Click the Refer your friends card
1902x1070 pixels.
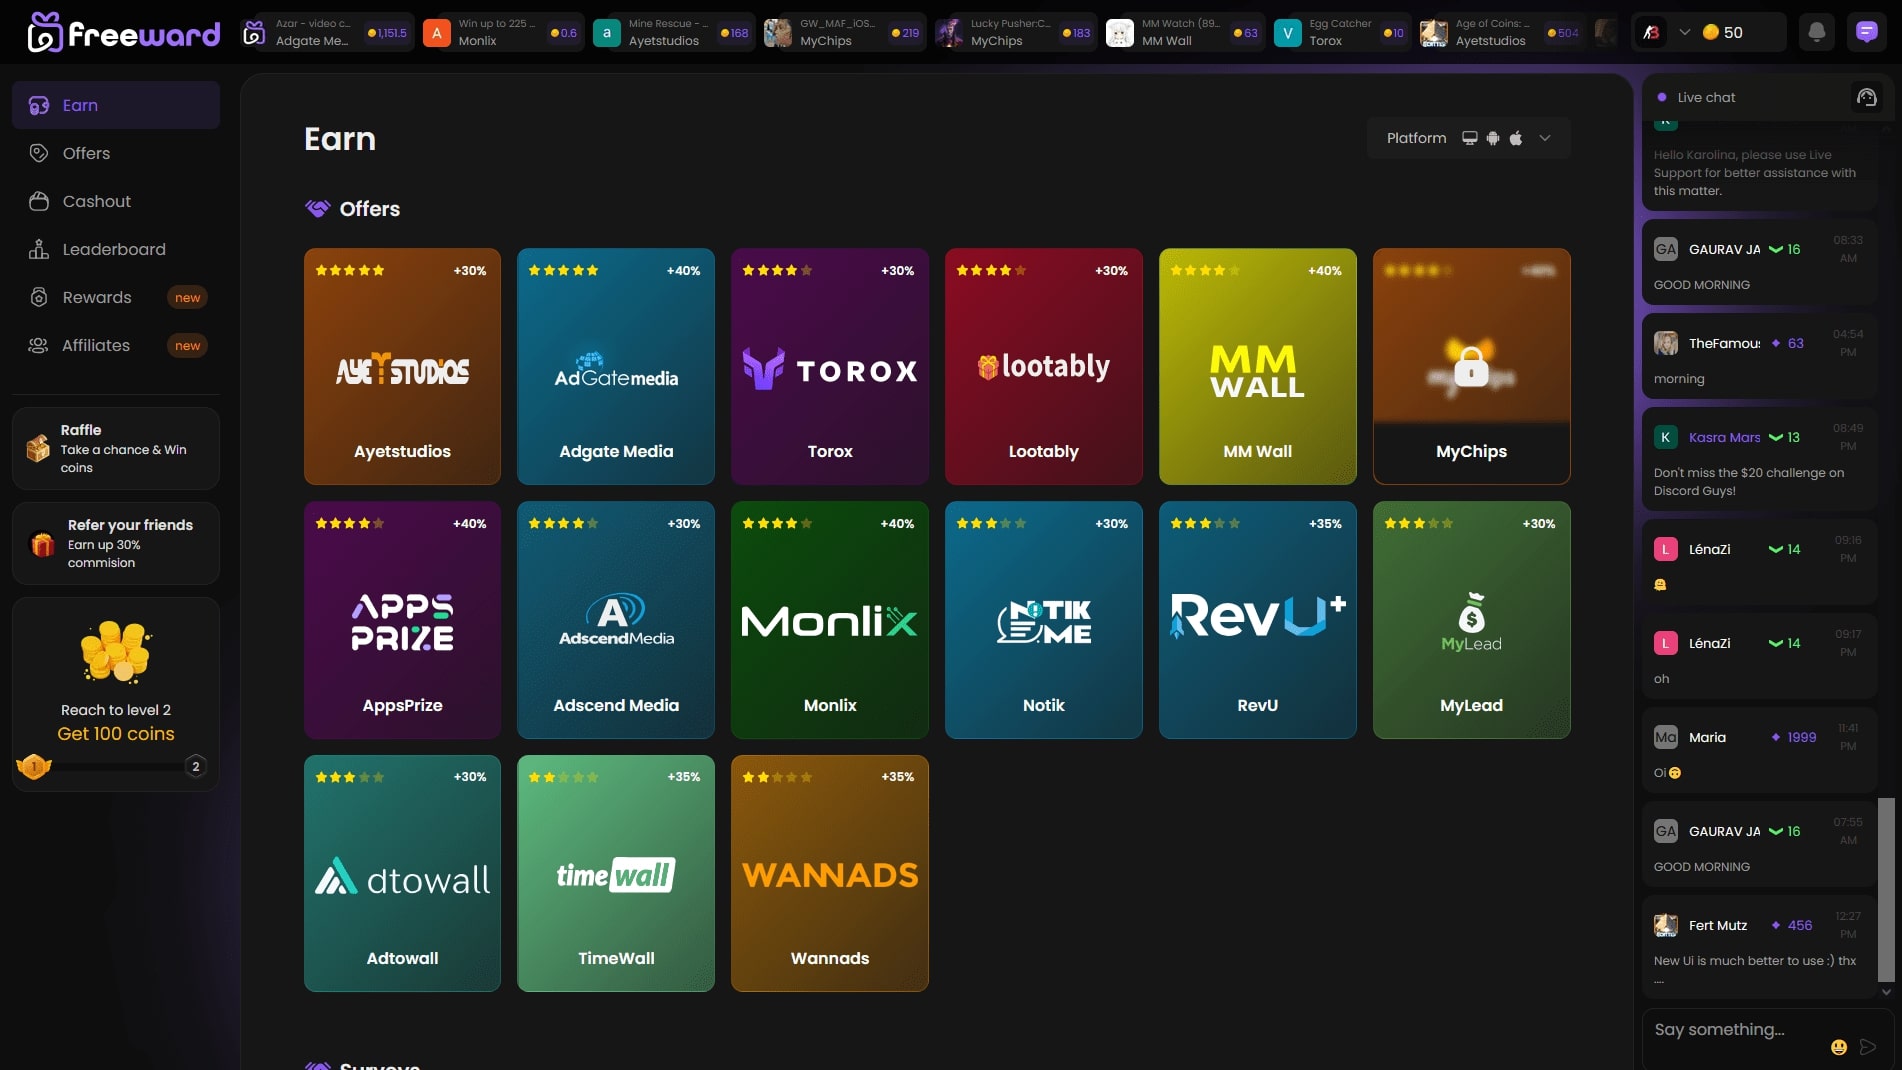click(115, 543)
